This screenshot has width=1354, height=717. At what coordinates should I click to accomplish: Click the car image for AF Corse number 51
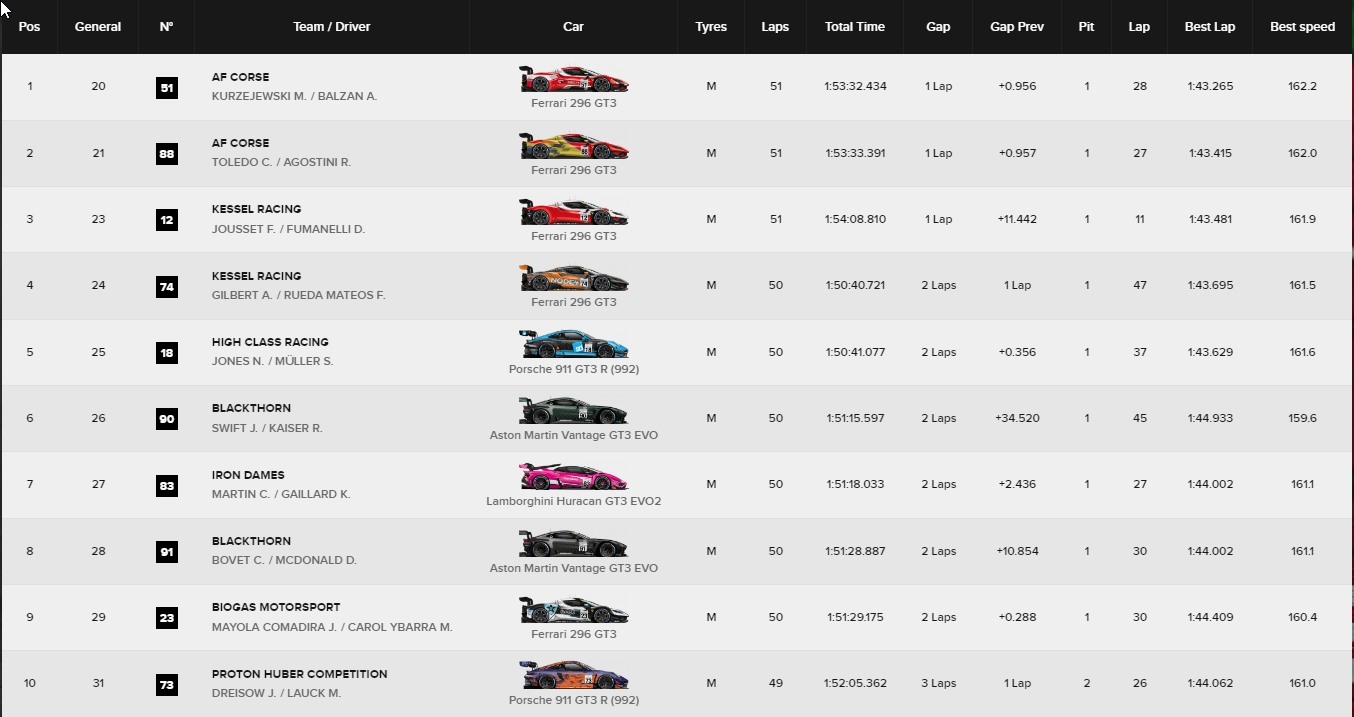[x=574, y=79]
